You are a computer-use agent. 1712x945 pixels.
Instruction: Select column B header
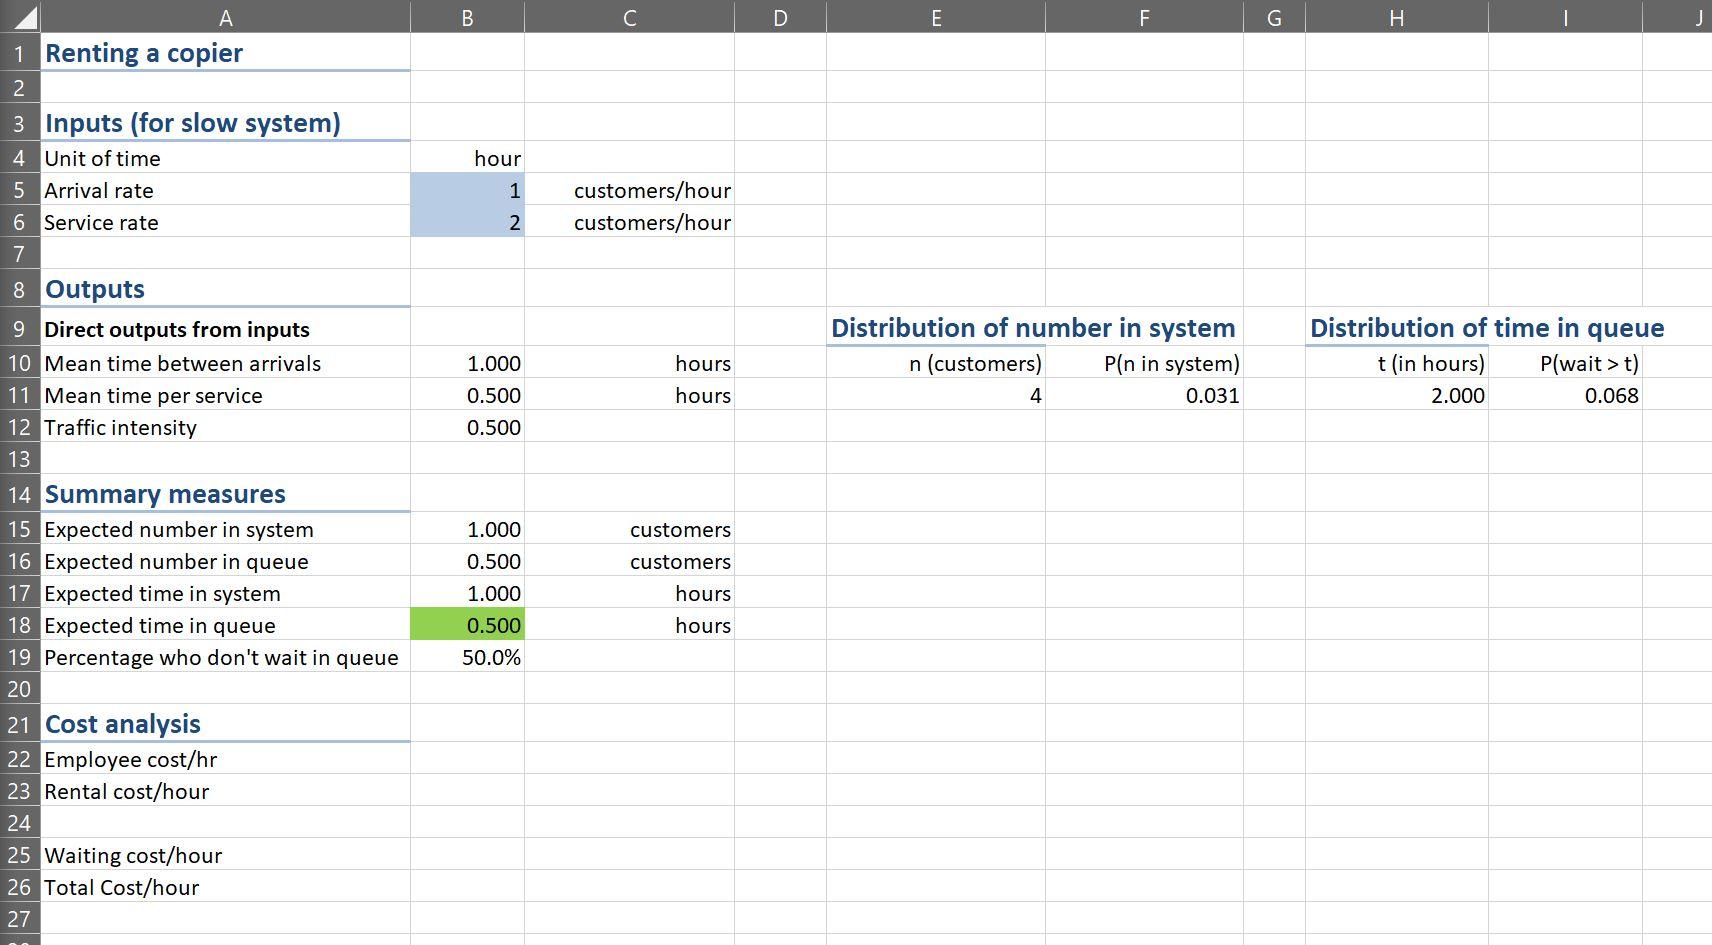tap(467, 17)
